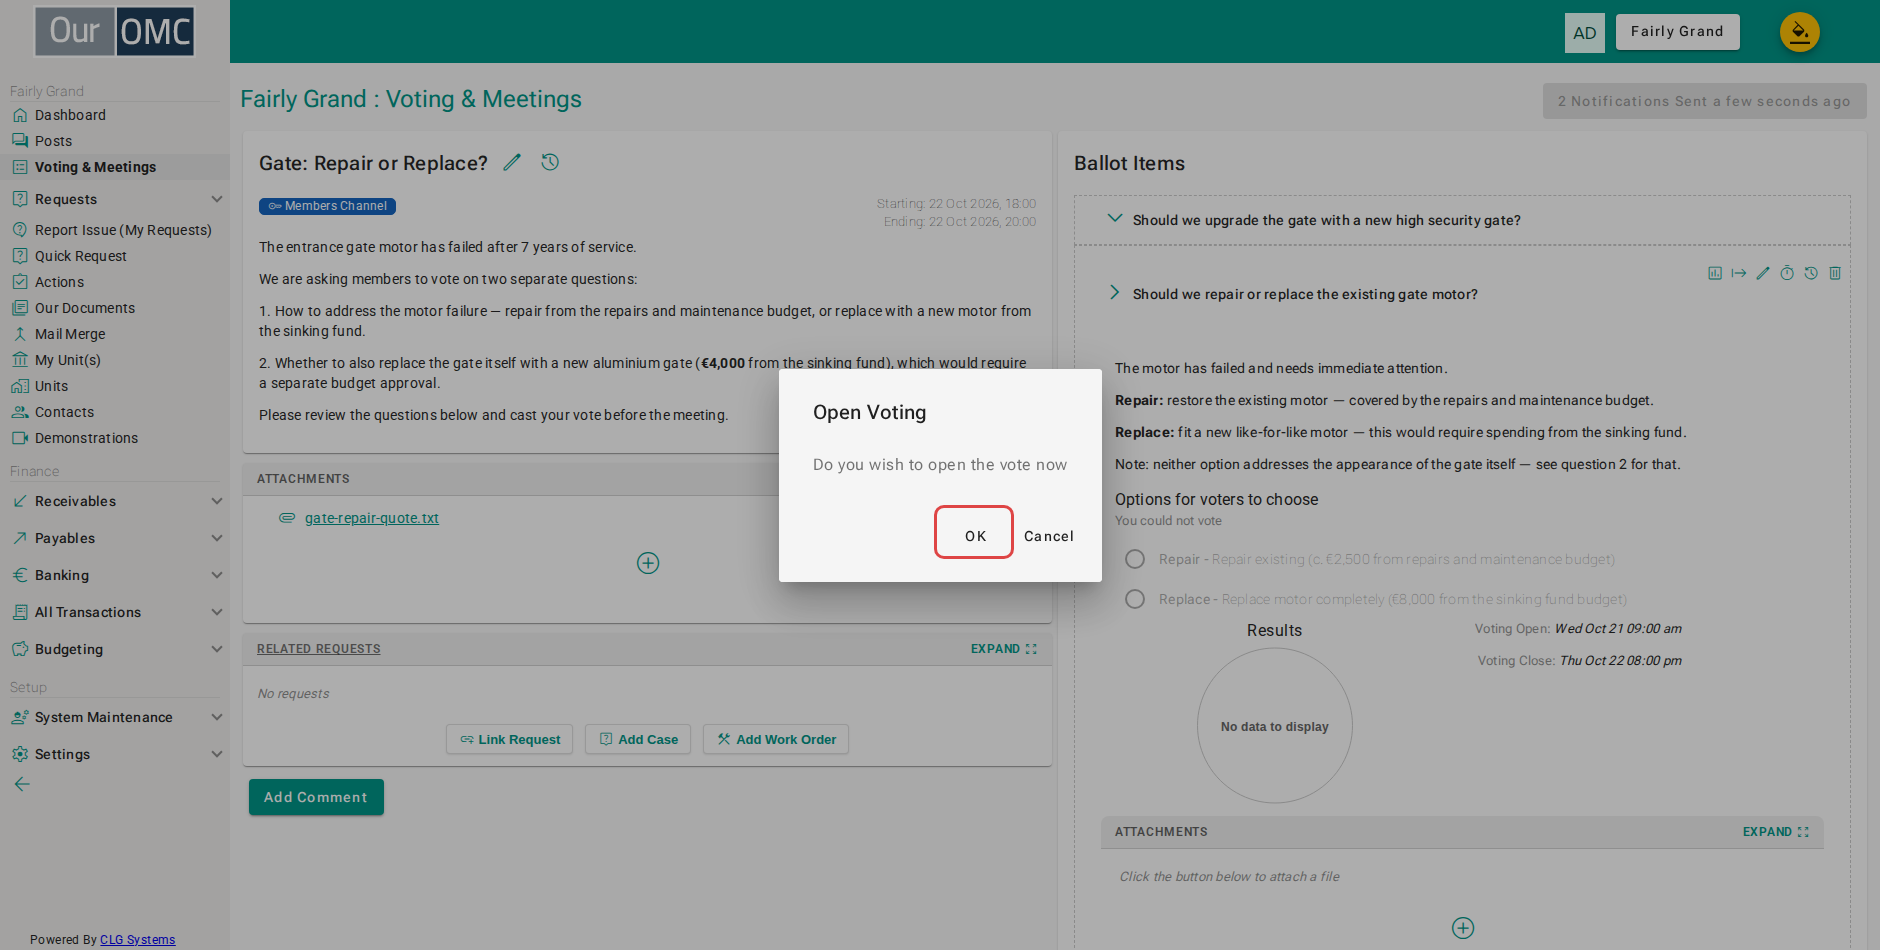1880x950 pixels.
Task: Click the ballot item stopwatch icon
Action: click(1787, 273)
